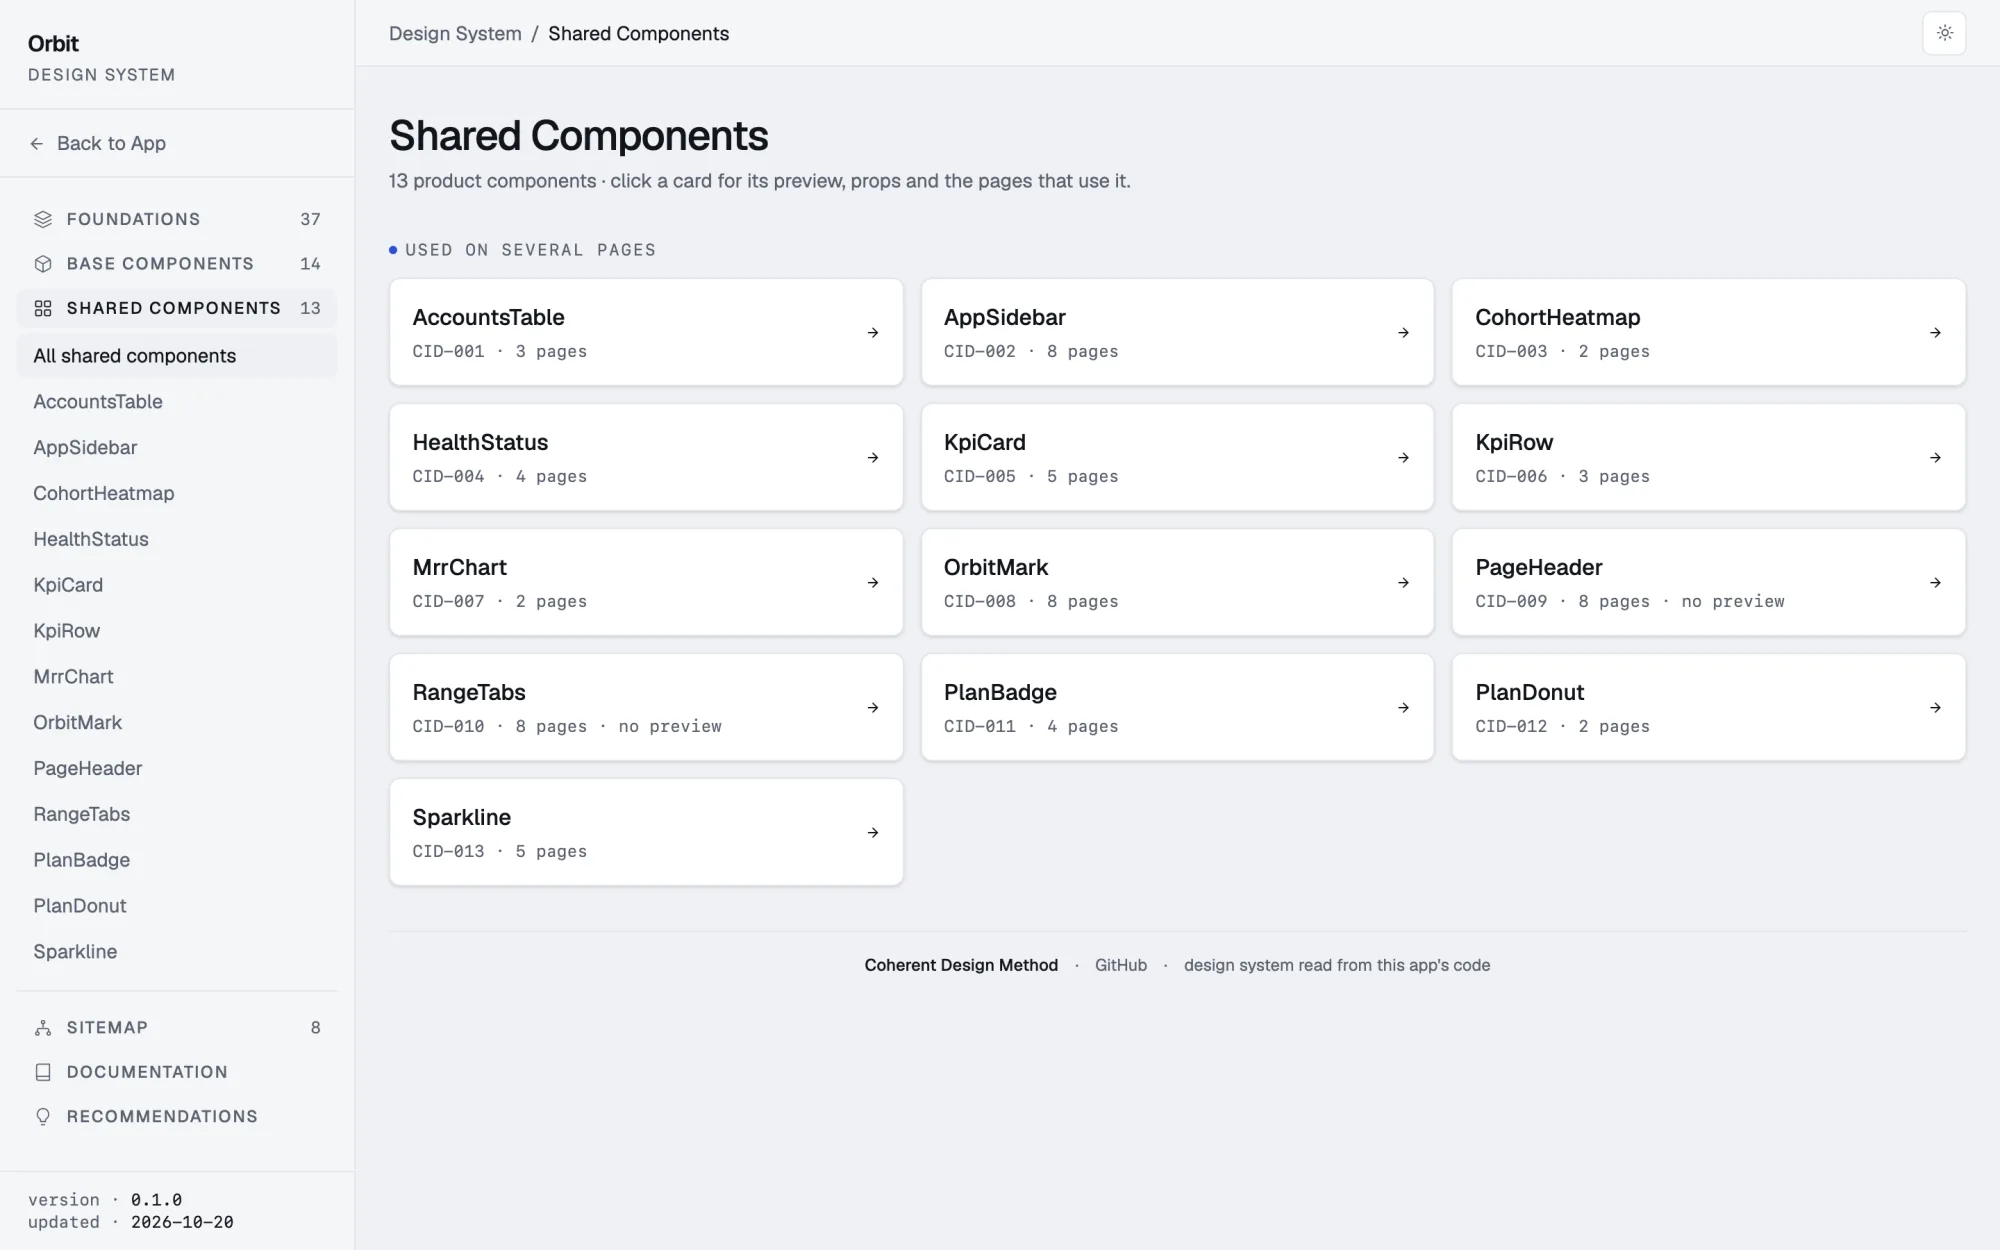Open the PlanDonut card title
This screenshot has height=1250, width=2000.
coord(1530,692)
